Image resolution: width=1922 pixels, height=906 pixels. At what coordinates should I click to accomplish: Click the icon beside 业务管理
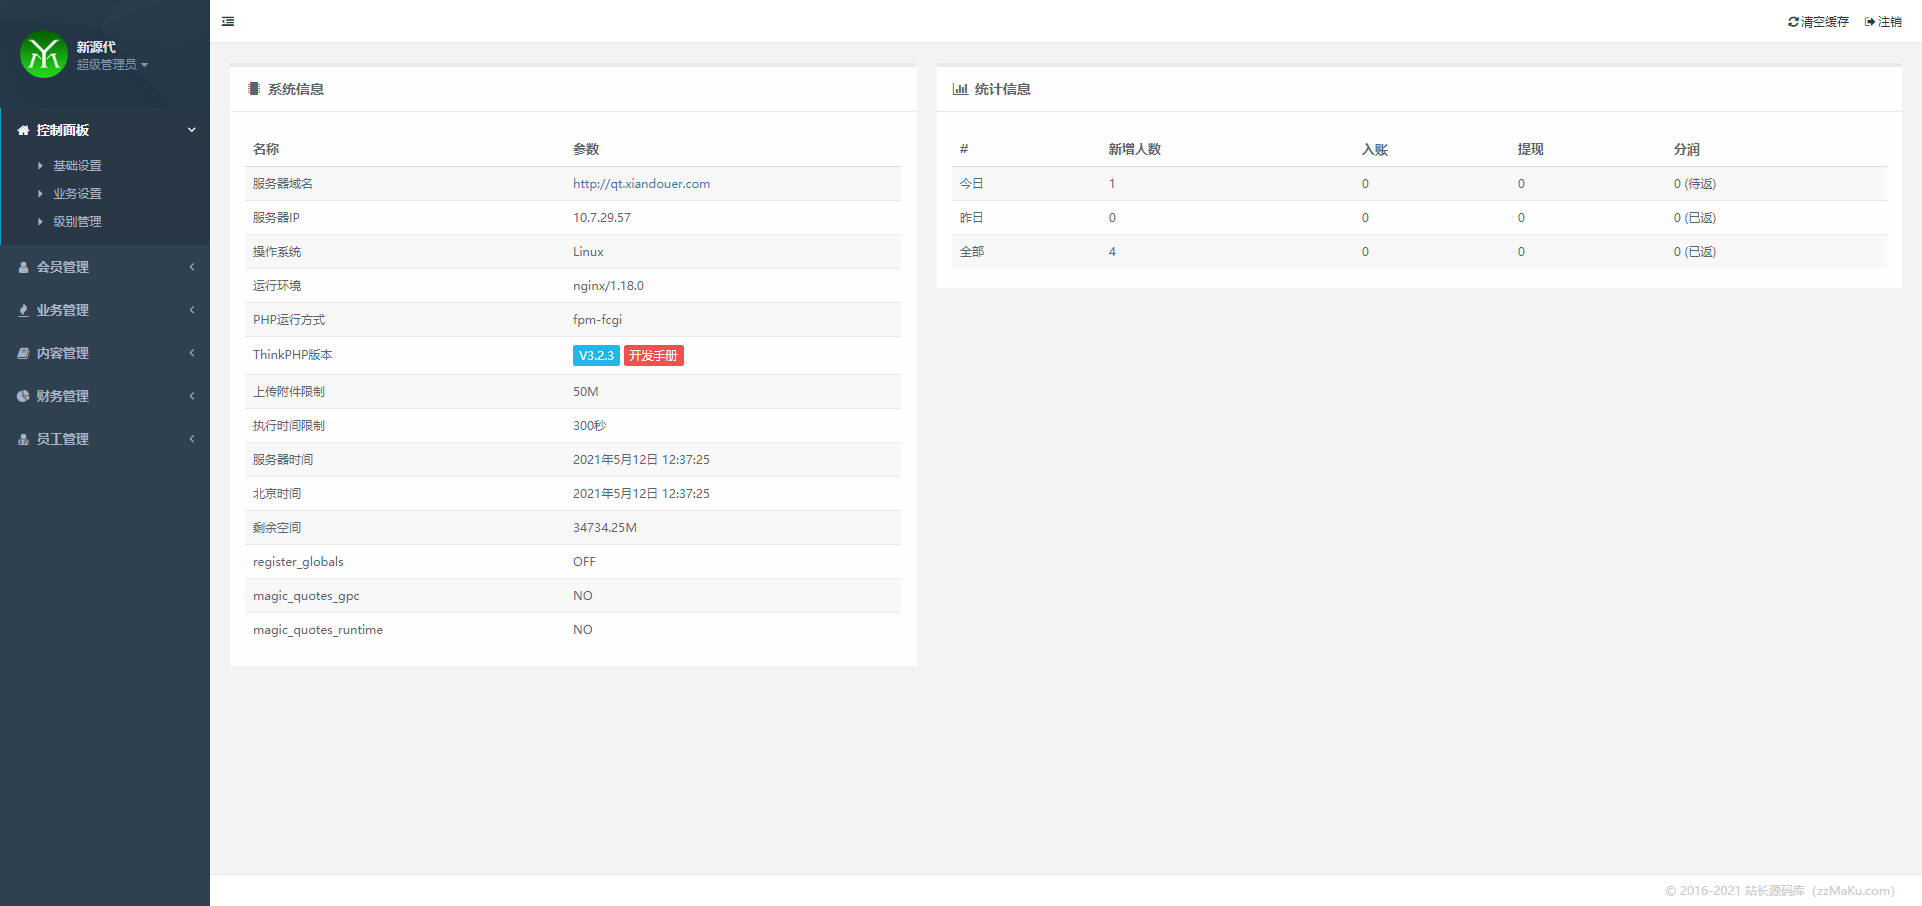point(23,310)
